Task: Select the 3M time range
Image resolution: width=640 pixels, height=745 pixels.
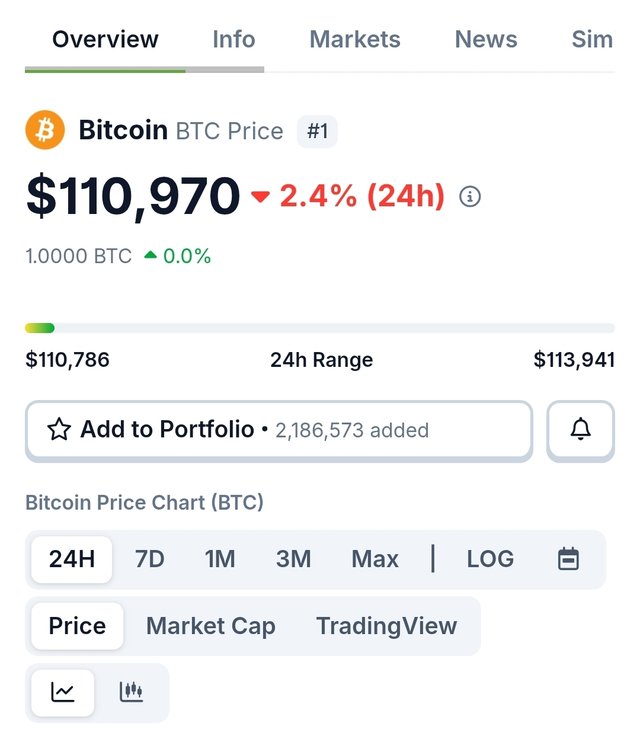Action: point(293,559)
